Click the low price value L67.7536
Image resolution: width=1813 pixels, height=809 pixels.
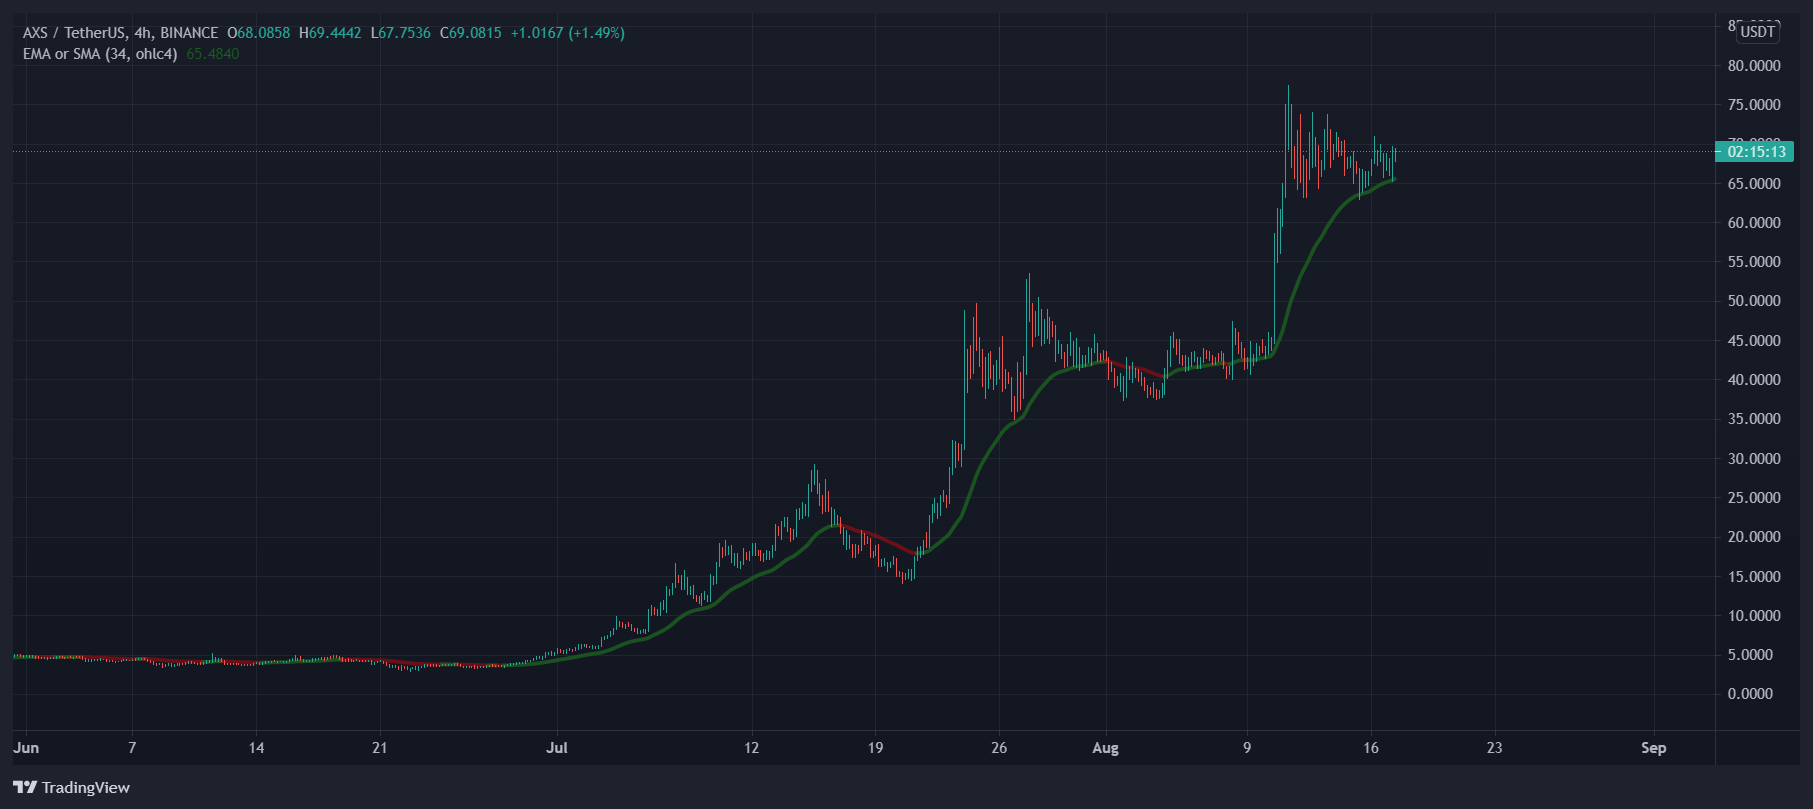400,33
